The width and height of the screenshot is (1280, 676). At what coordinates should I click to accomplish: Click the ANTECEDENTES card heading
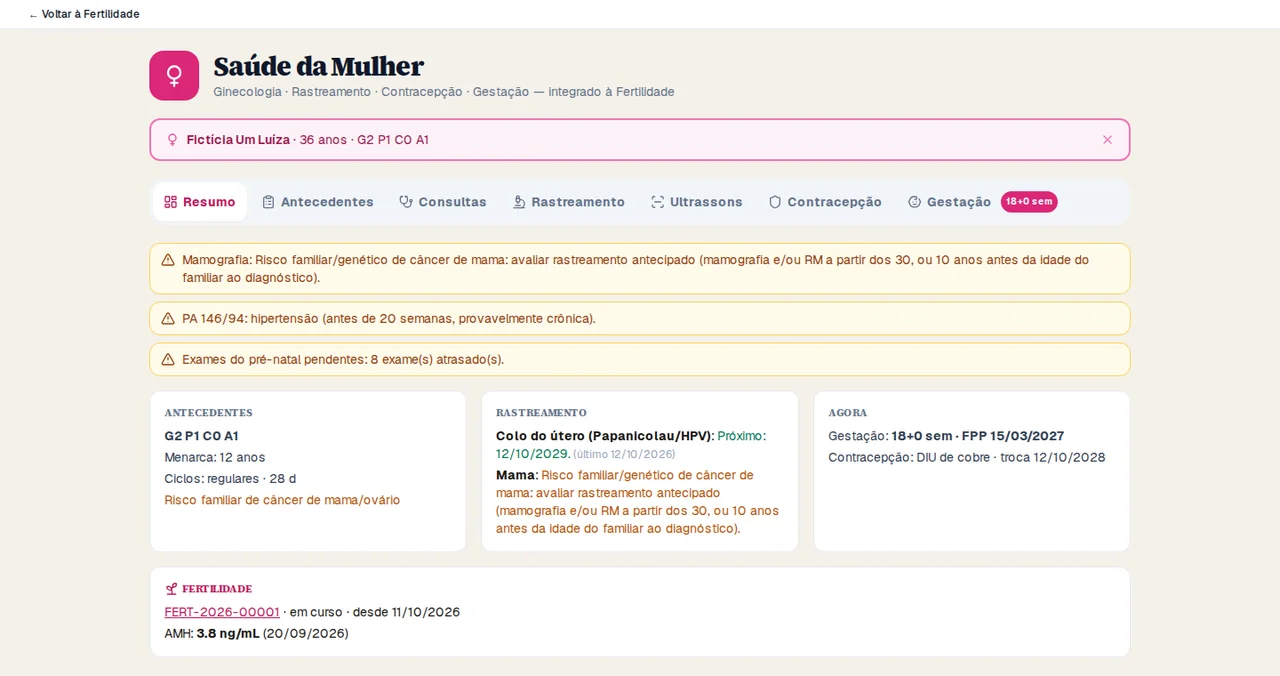coord(208,413)
